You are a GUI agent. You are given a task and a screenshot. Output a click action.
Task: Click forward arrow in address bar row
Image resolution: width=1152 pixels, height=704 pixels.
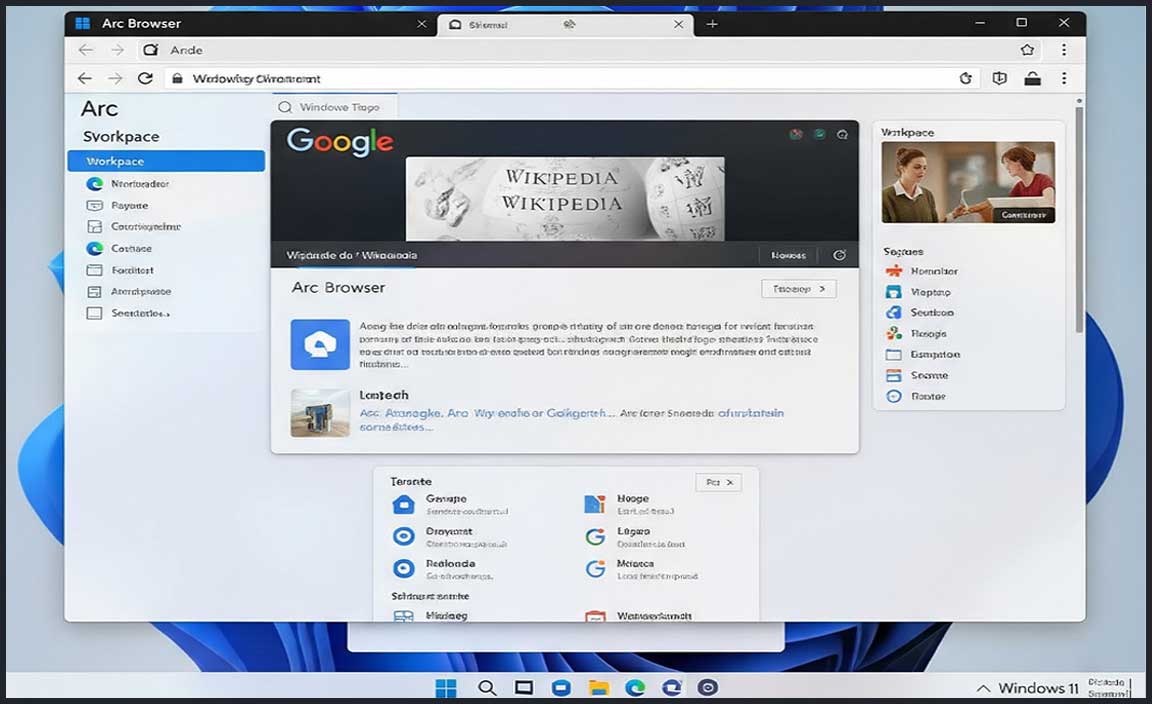115,79
